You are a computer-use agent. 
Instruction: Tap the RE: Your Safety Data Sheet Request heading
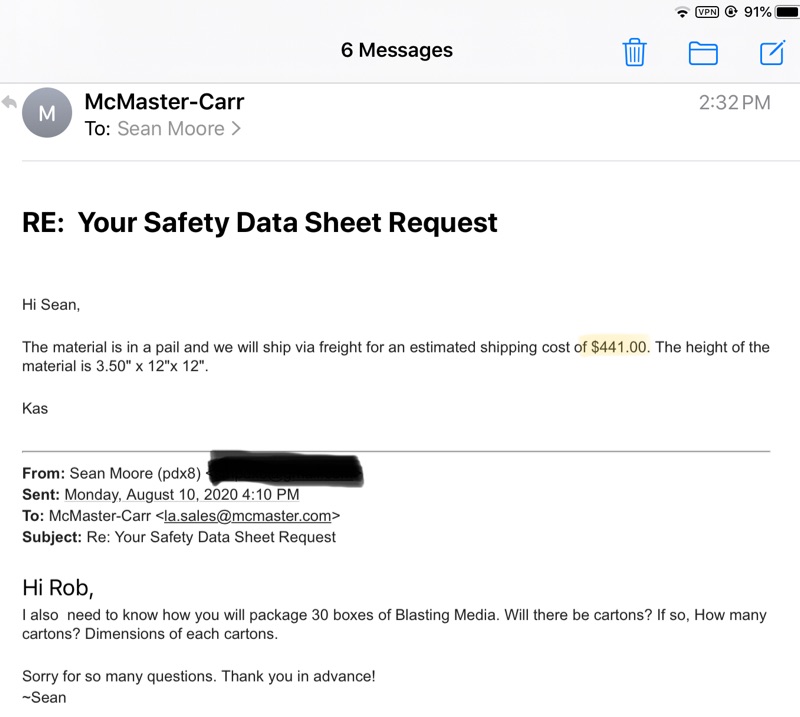pos(260,222)
